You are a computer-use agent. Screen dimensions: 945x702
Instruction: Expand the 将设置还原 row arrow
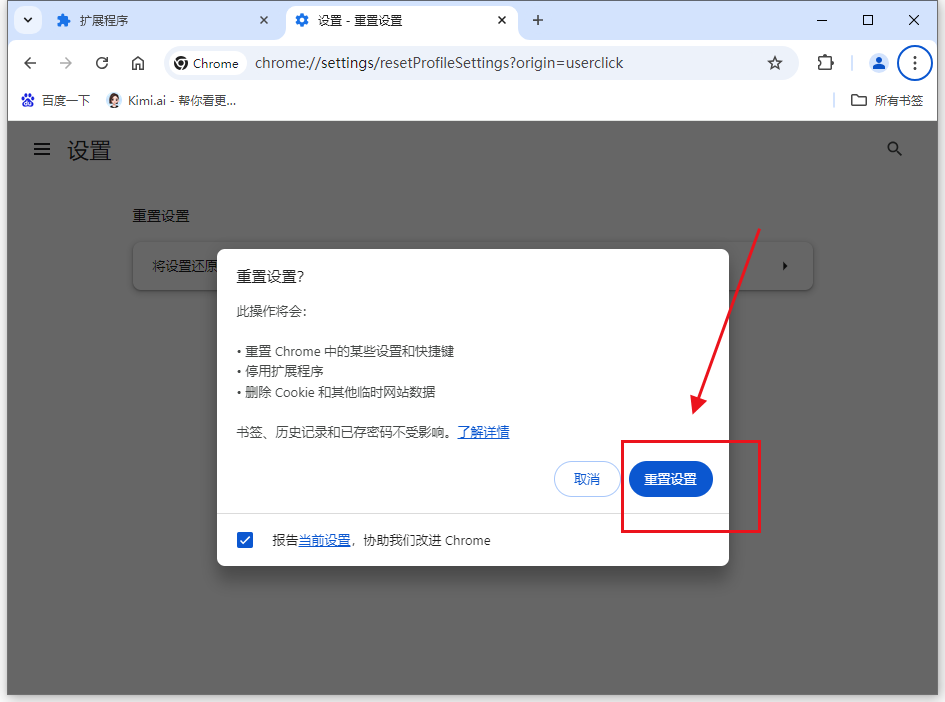785,266
